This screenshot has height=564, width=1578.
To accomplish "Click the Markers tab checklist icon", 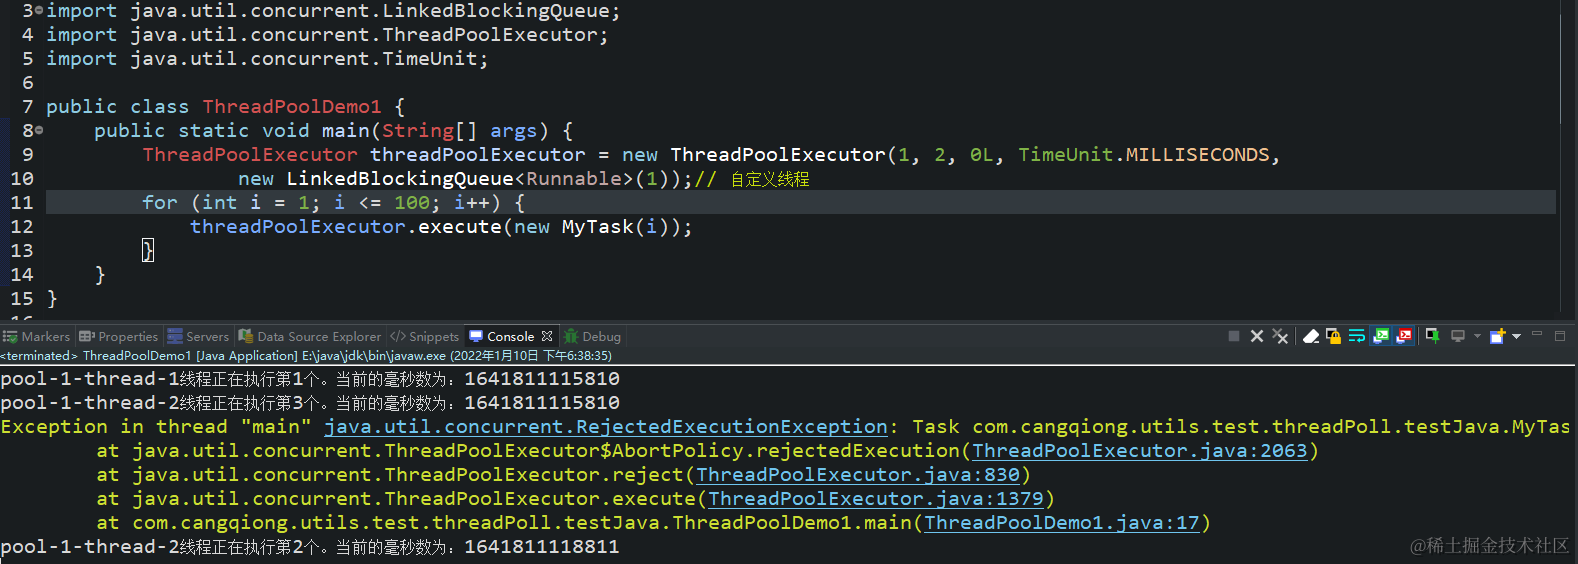I will 10,337.
